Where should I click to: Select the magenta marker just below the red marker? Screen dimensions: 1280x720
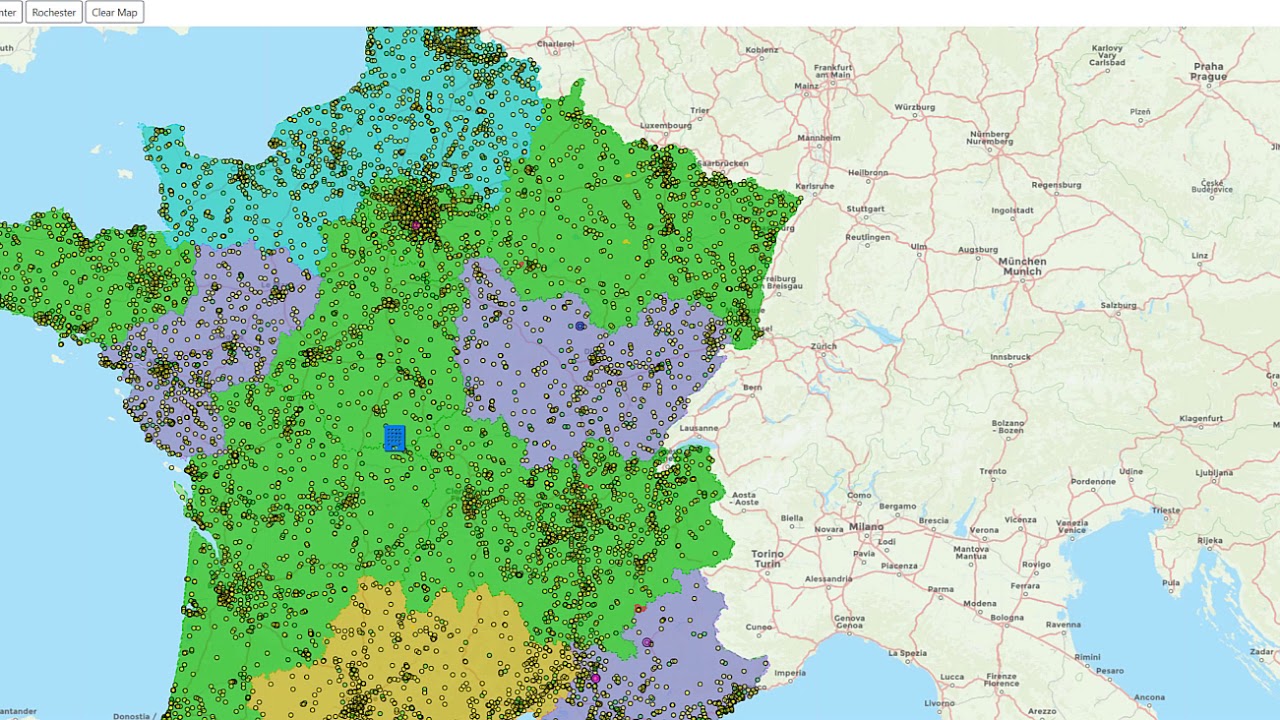(x=647, y=643)
